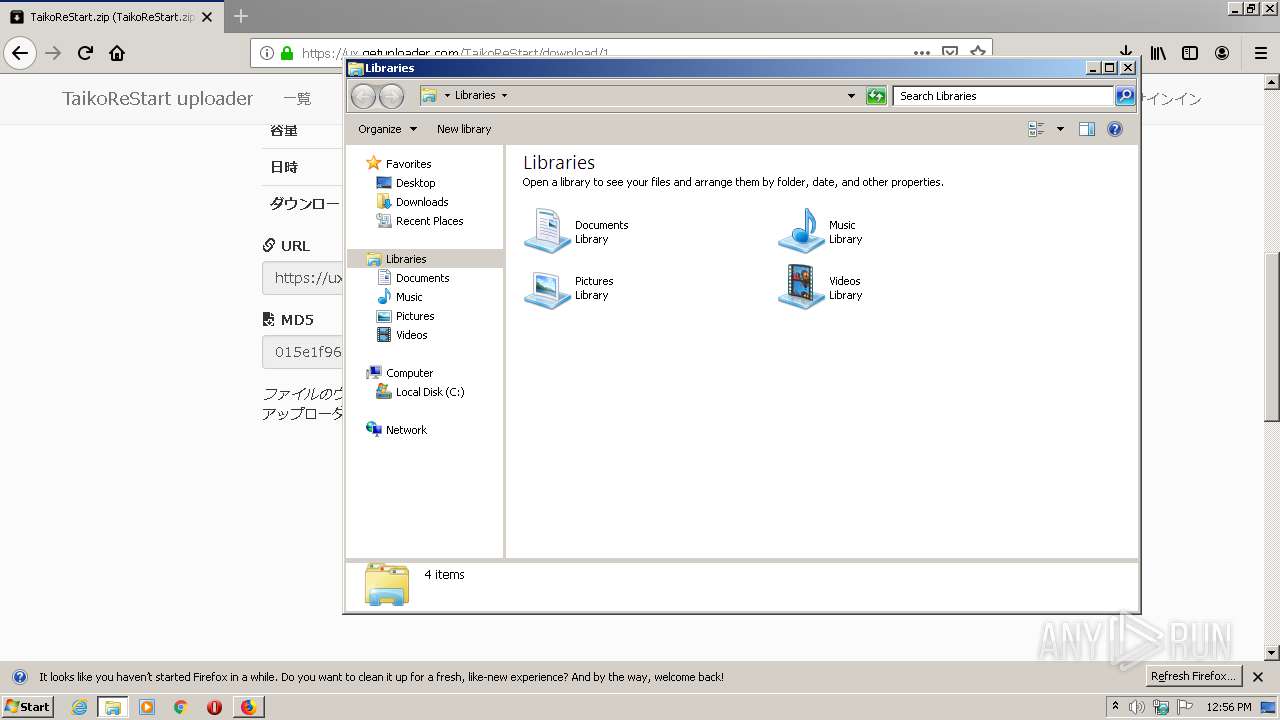Image resolution: width=1280 pixels, height=720 pixels.
Task: Open more view options dropdown
Action: pyautogui.click(x=1060, y=129)
